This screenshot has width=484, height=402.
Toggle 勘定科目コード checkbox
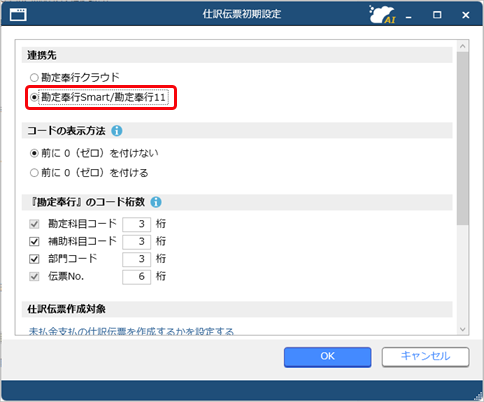click(x=34, y=224)
